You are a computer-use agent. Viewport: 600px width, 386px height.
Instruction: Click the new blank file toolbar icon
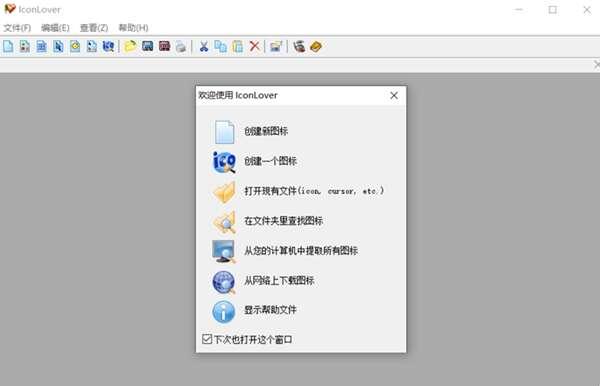click(x=8, y=46)
